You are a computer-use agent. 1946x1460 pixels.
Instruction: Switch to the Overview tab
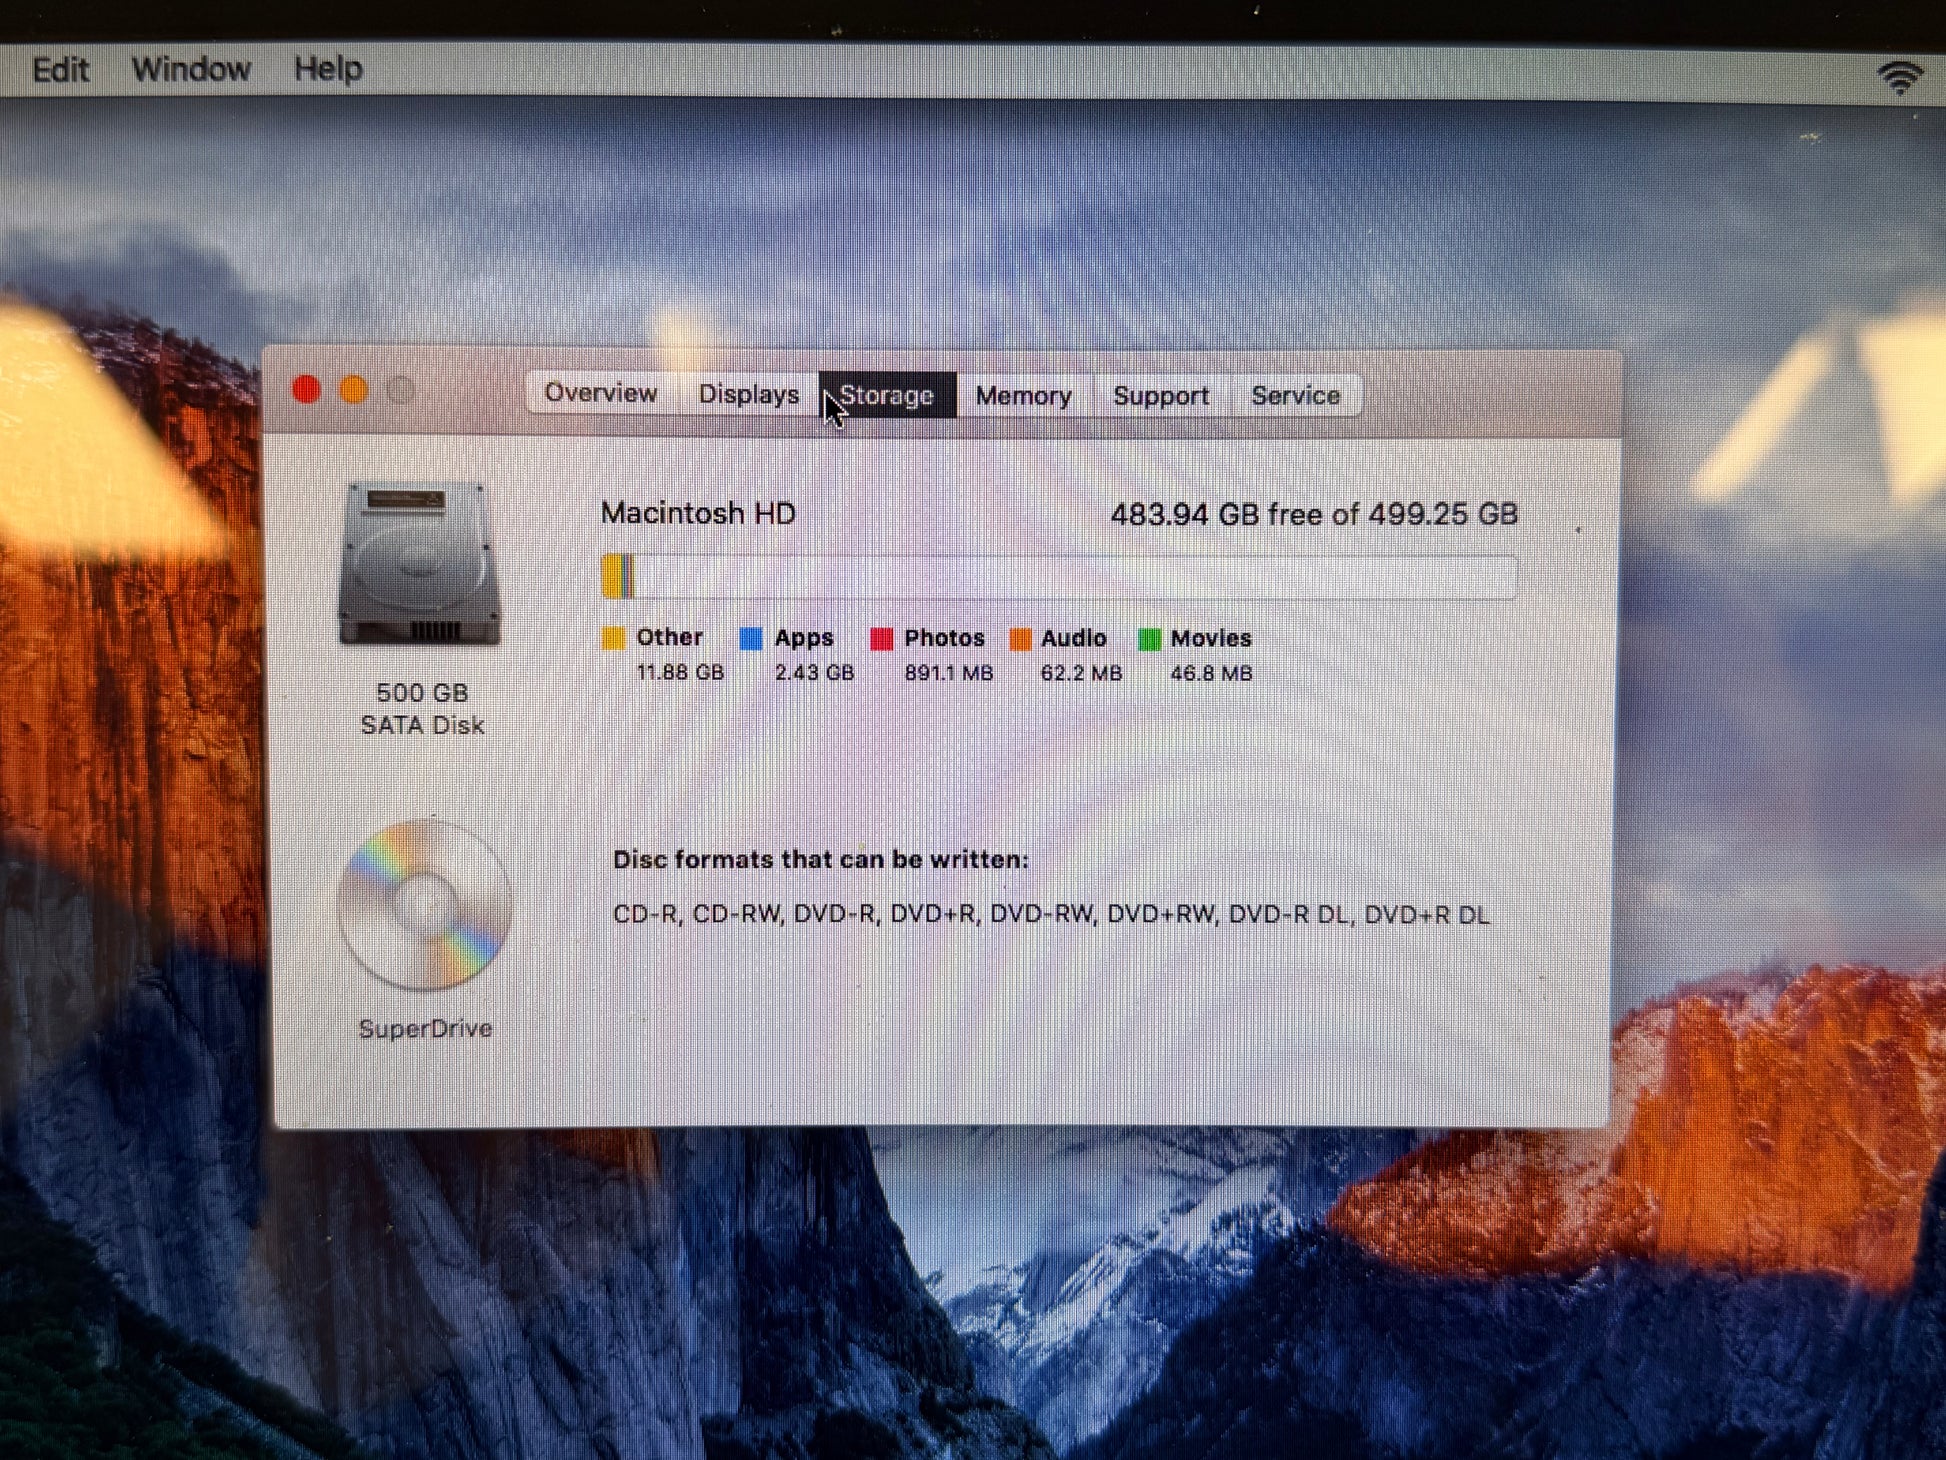coord(600,393)
